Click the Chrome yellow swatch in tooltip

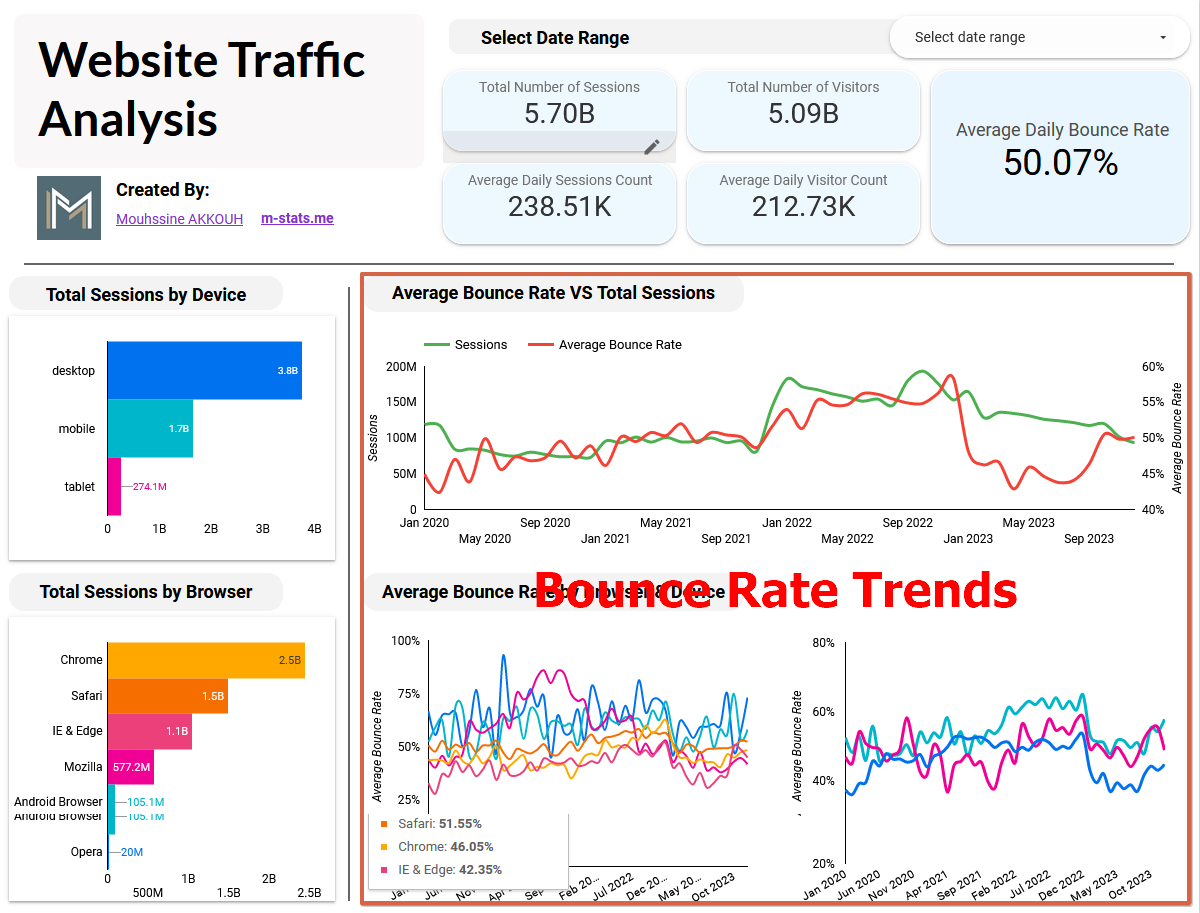click(x=384, y=847)
